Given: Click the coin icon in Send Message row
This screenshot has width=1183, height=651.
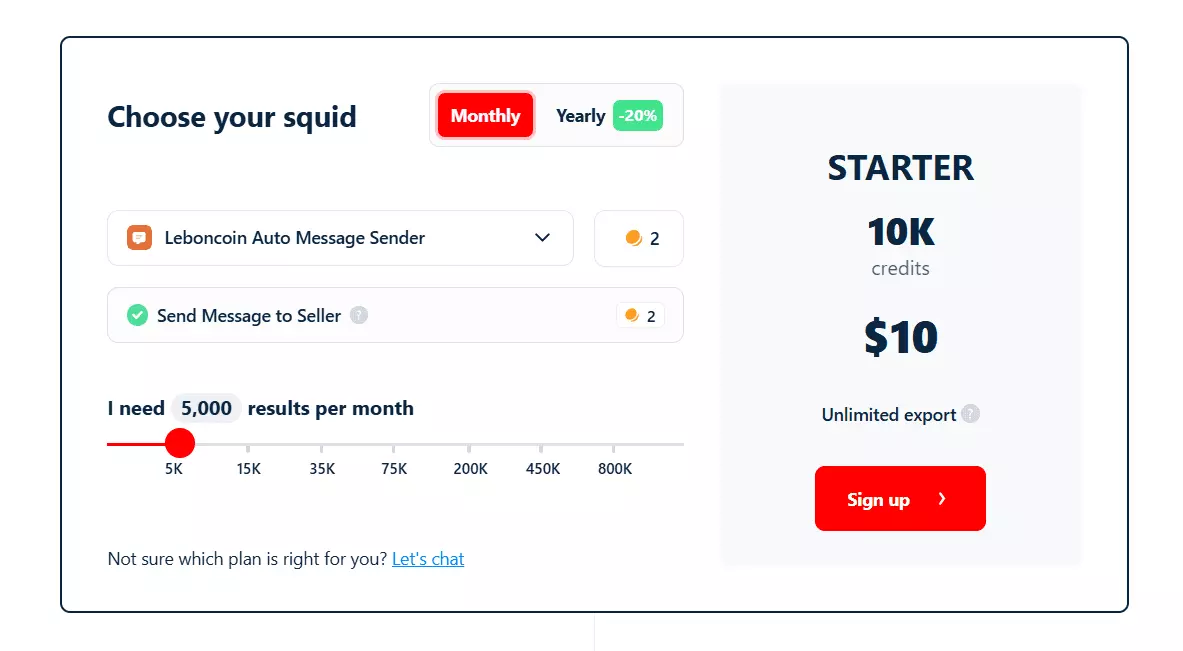Looking at the screenshot, I should coord(632,316).
